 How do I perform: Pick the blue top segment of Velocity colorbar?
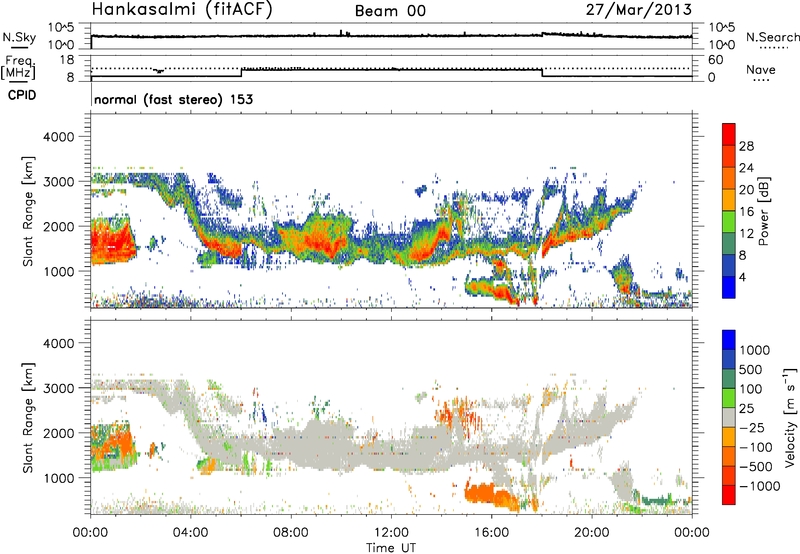729,340
